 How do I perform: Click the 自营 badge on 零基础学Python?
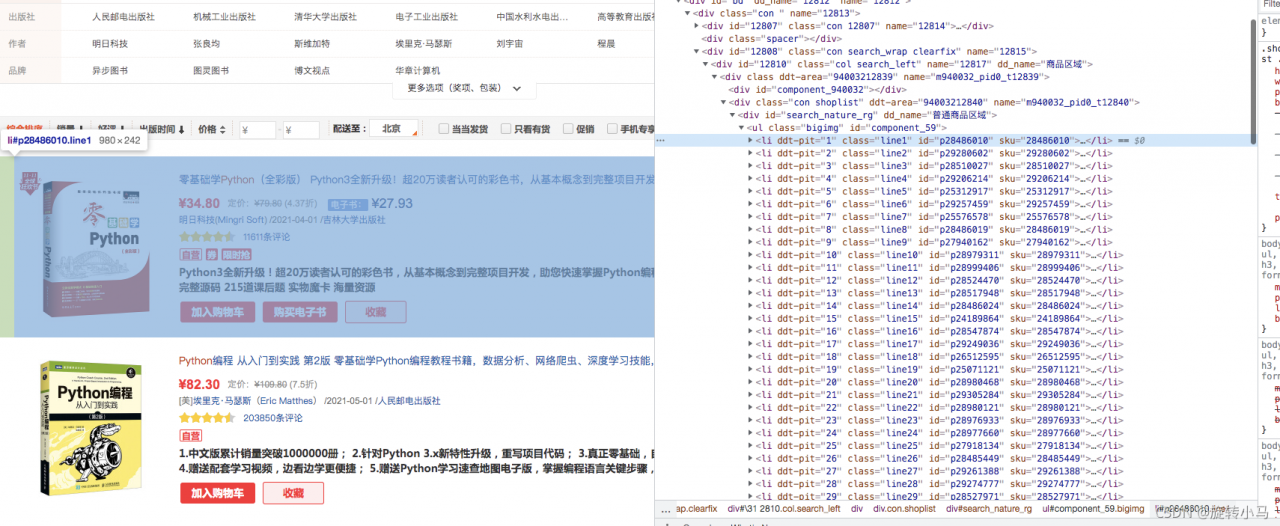[x=190, y=255]
